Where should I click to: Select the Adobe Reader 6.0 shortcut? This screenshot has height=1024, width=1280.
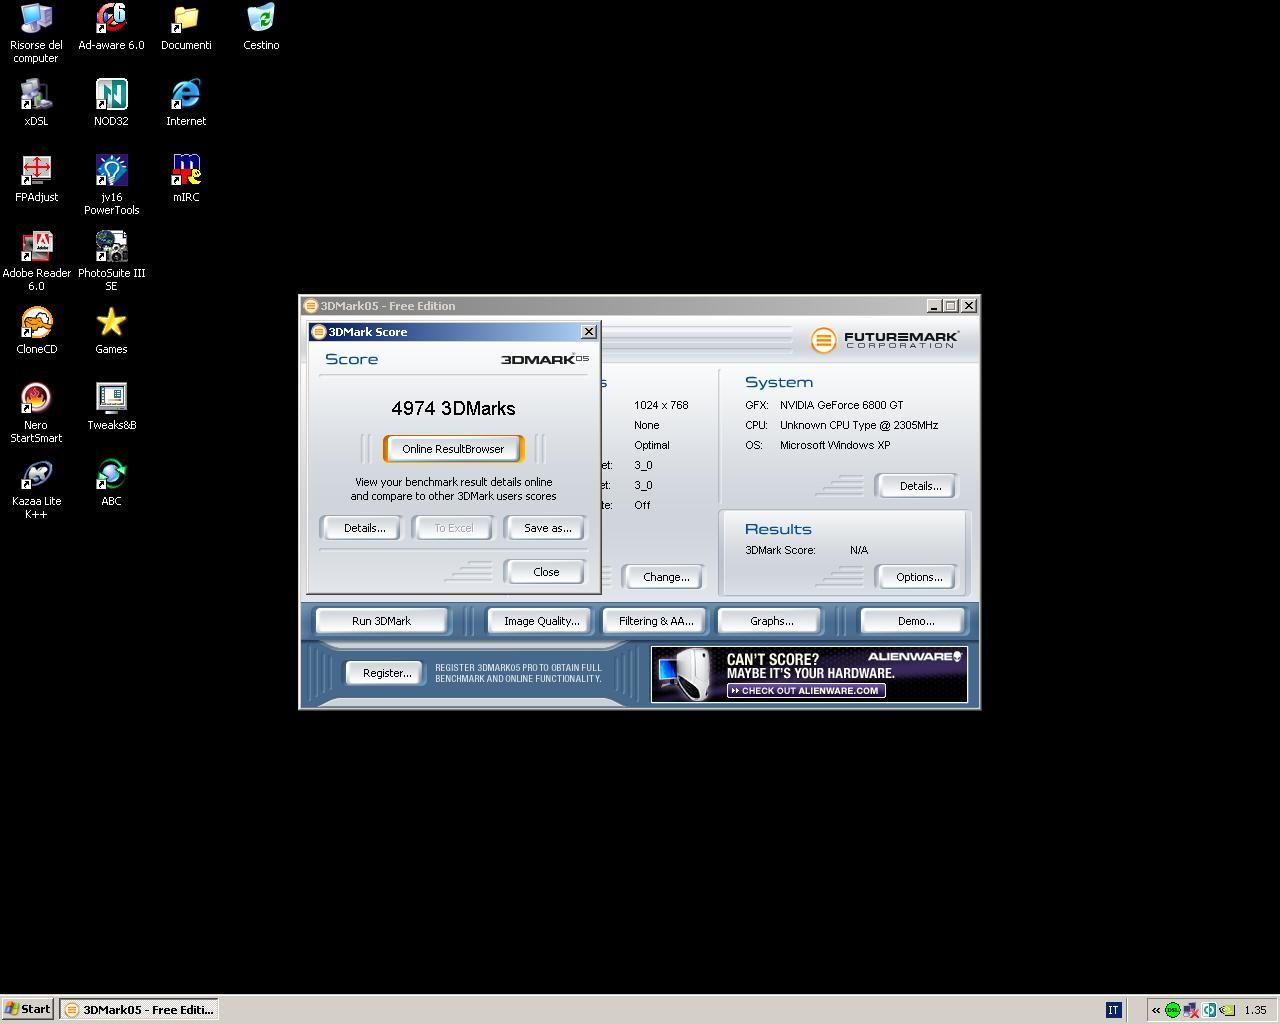point(36,261)
